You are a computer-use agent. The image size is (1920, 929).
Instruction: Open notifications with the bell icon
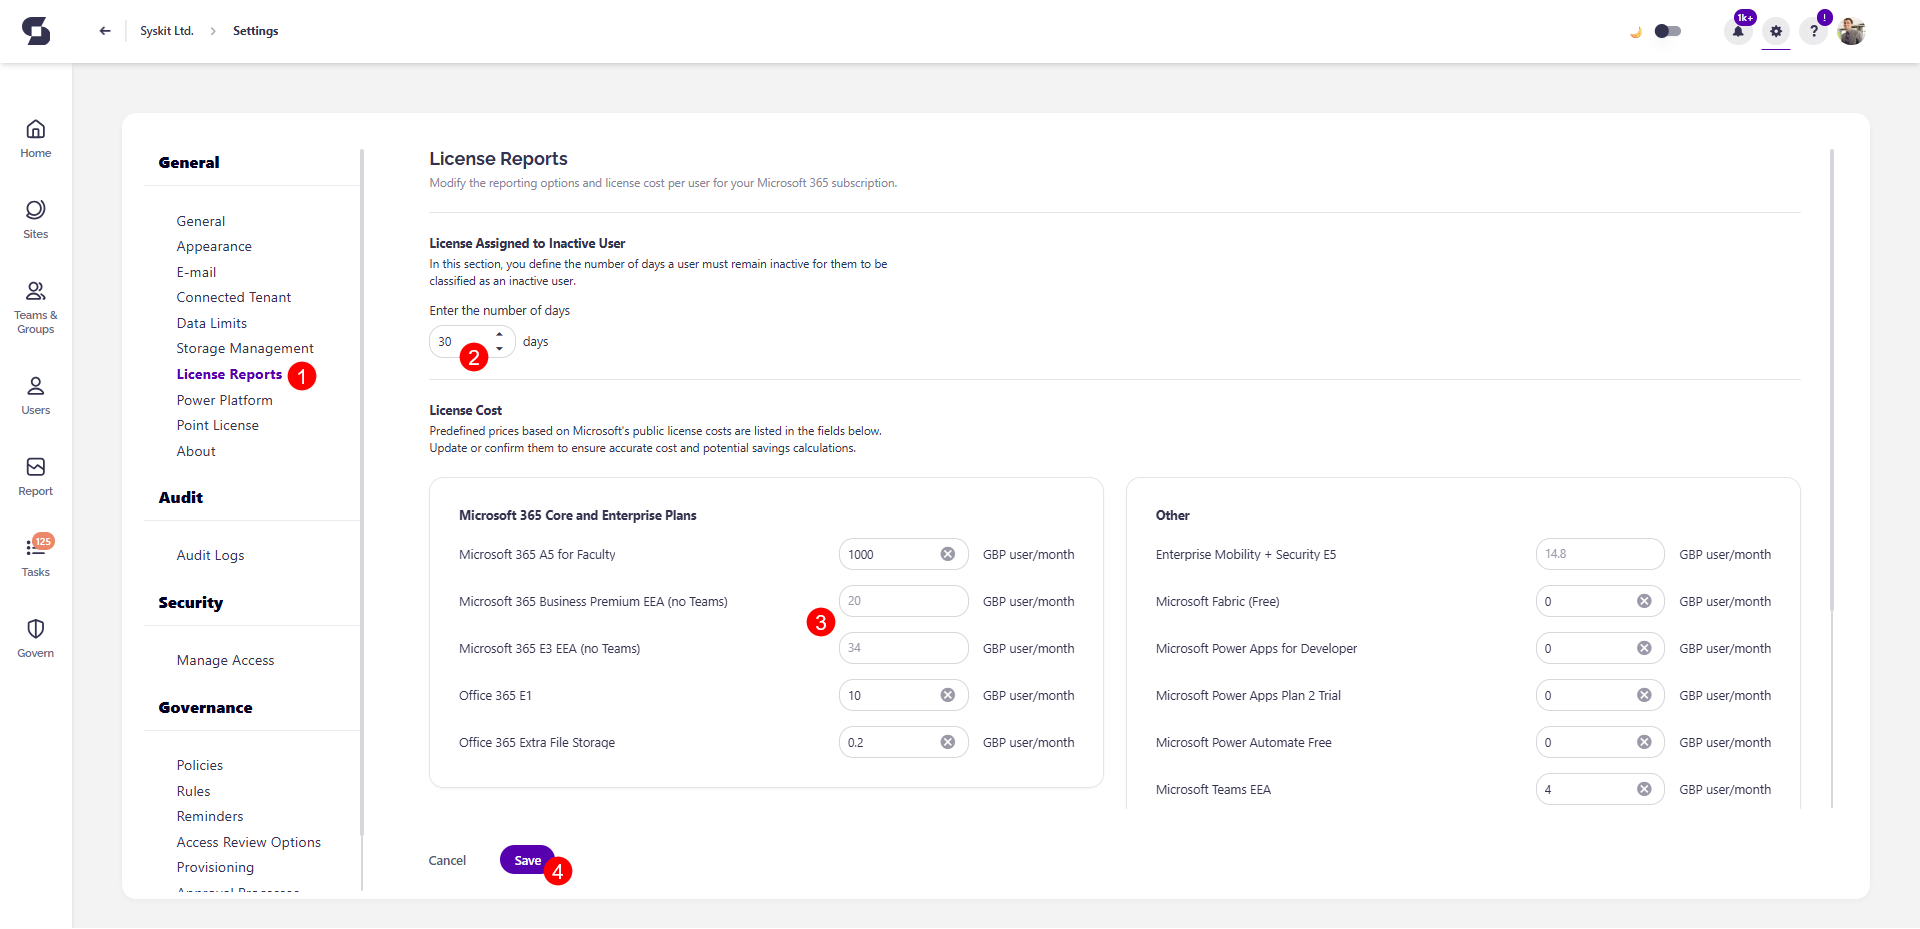tap(1738, 31)
